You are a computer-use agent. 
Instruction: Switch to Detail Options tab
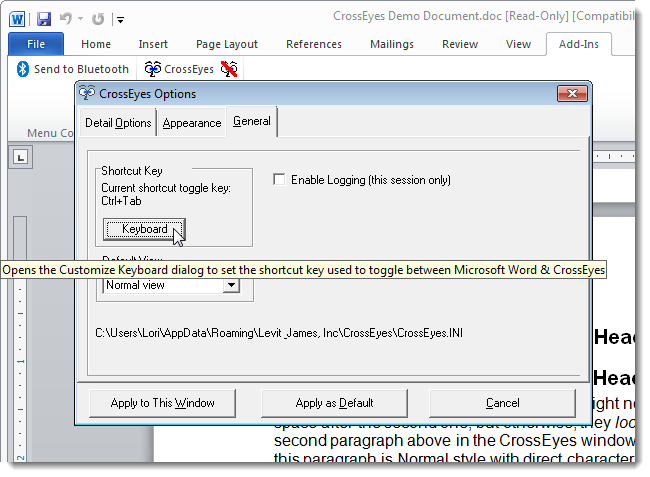click(118, 123)
